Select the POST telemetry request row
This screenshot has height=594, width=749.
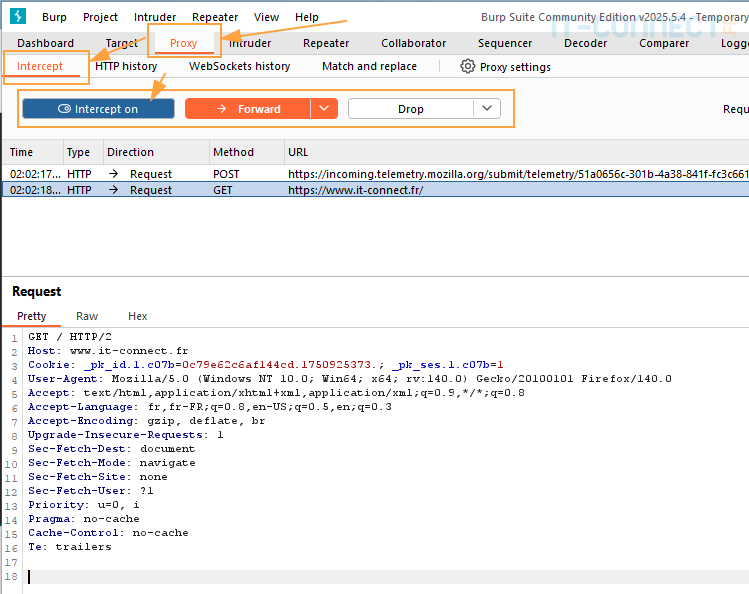click(300, 174)
